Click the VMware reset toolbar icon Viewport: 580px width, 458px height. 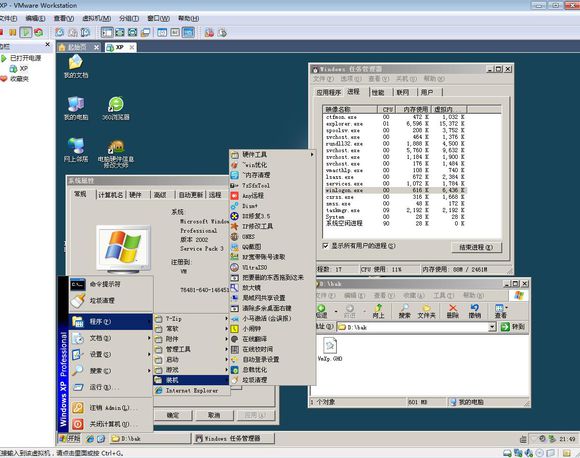click(38, 33)
